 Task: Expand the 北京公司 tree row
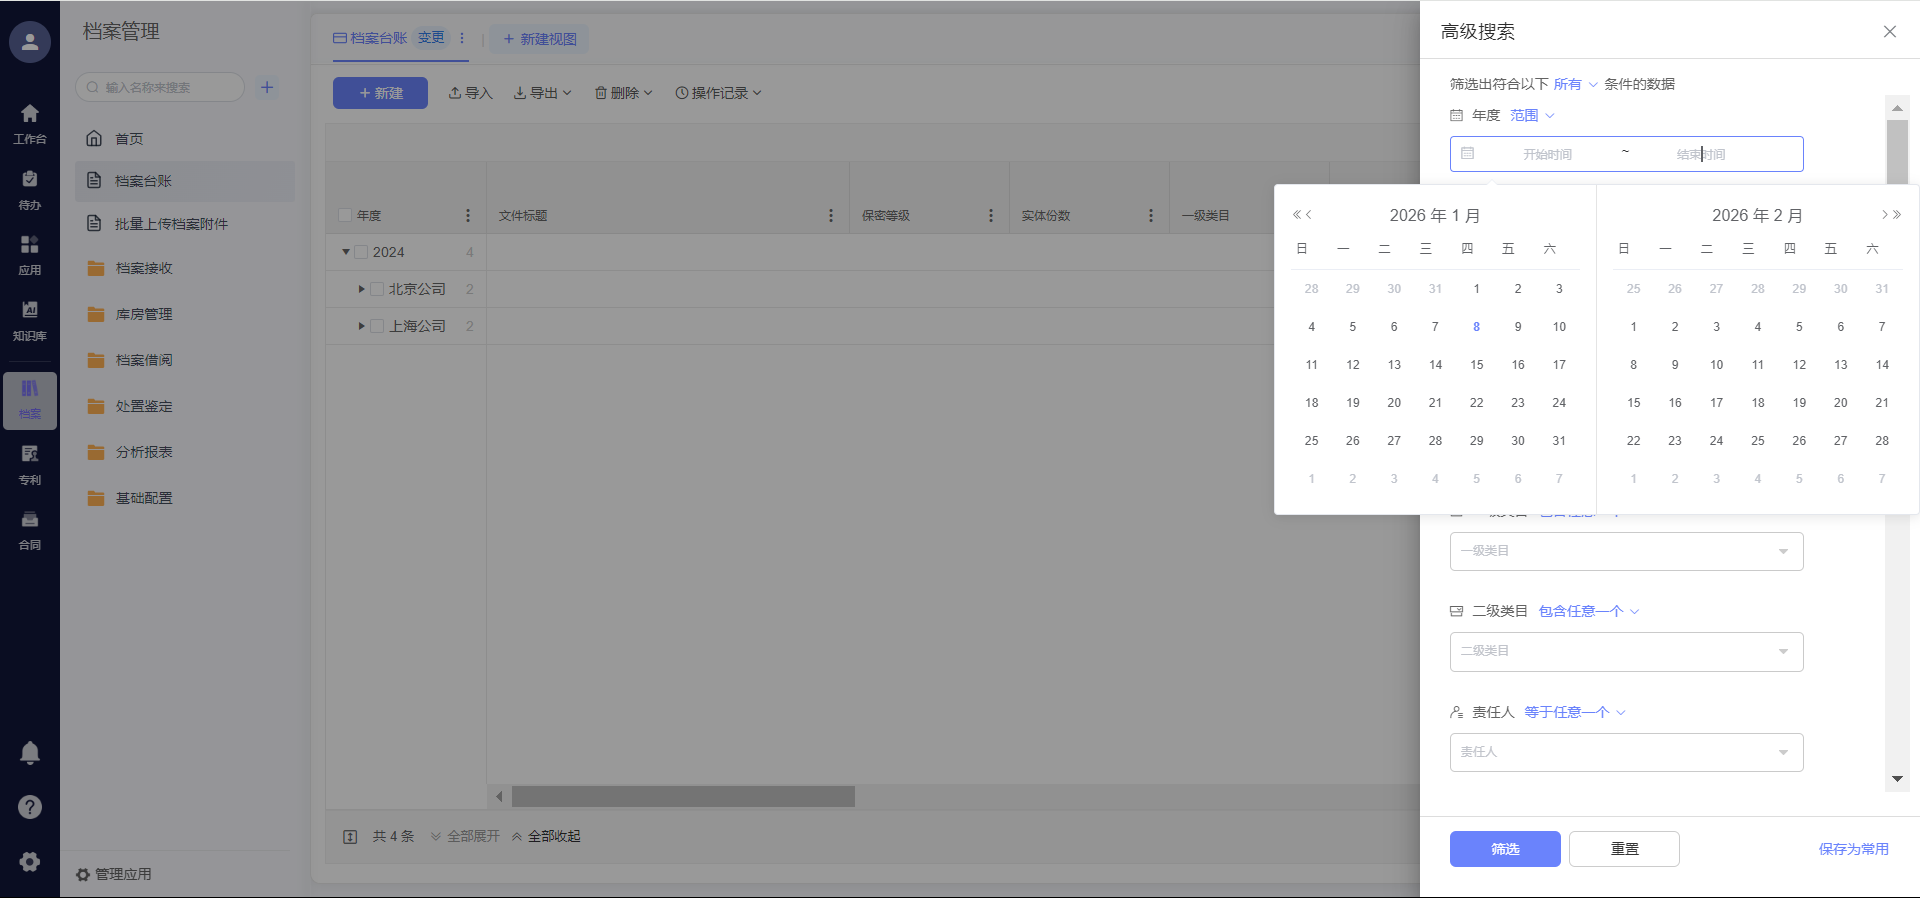pyautogui.click(x=361, y=289)
